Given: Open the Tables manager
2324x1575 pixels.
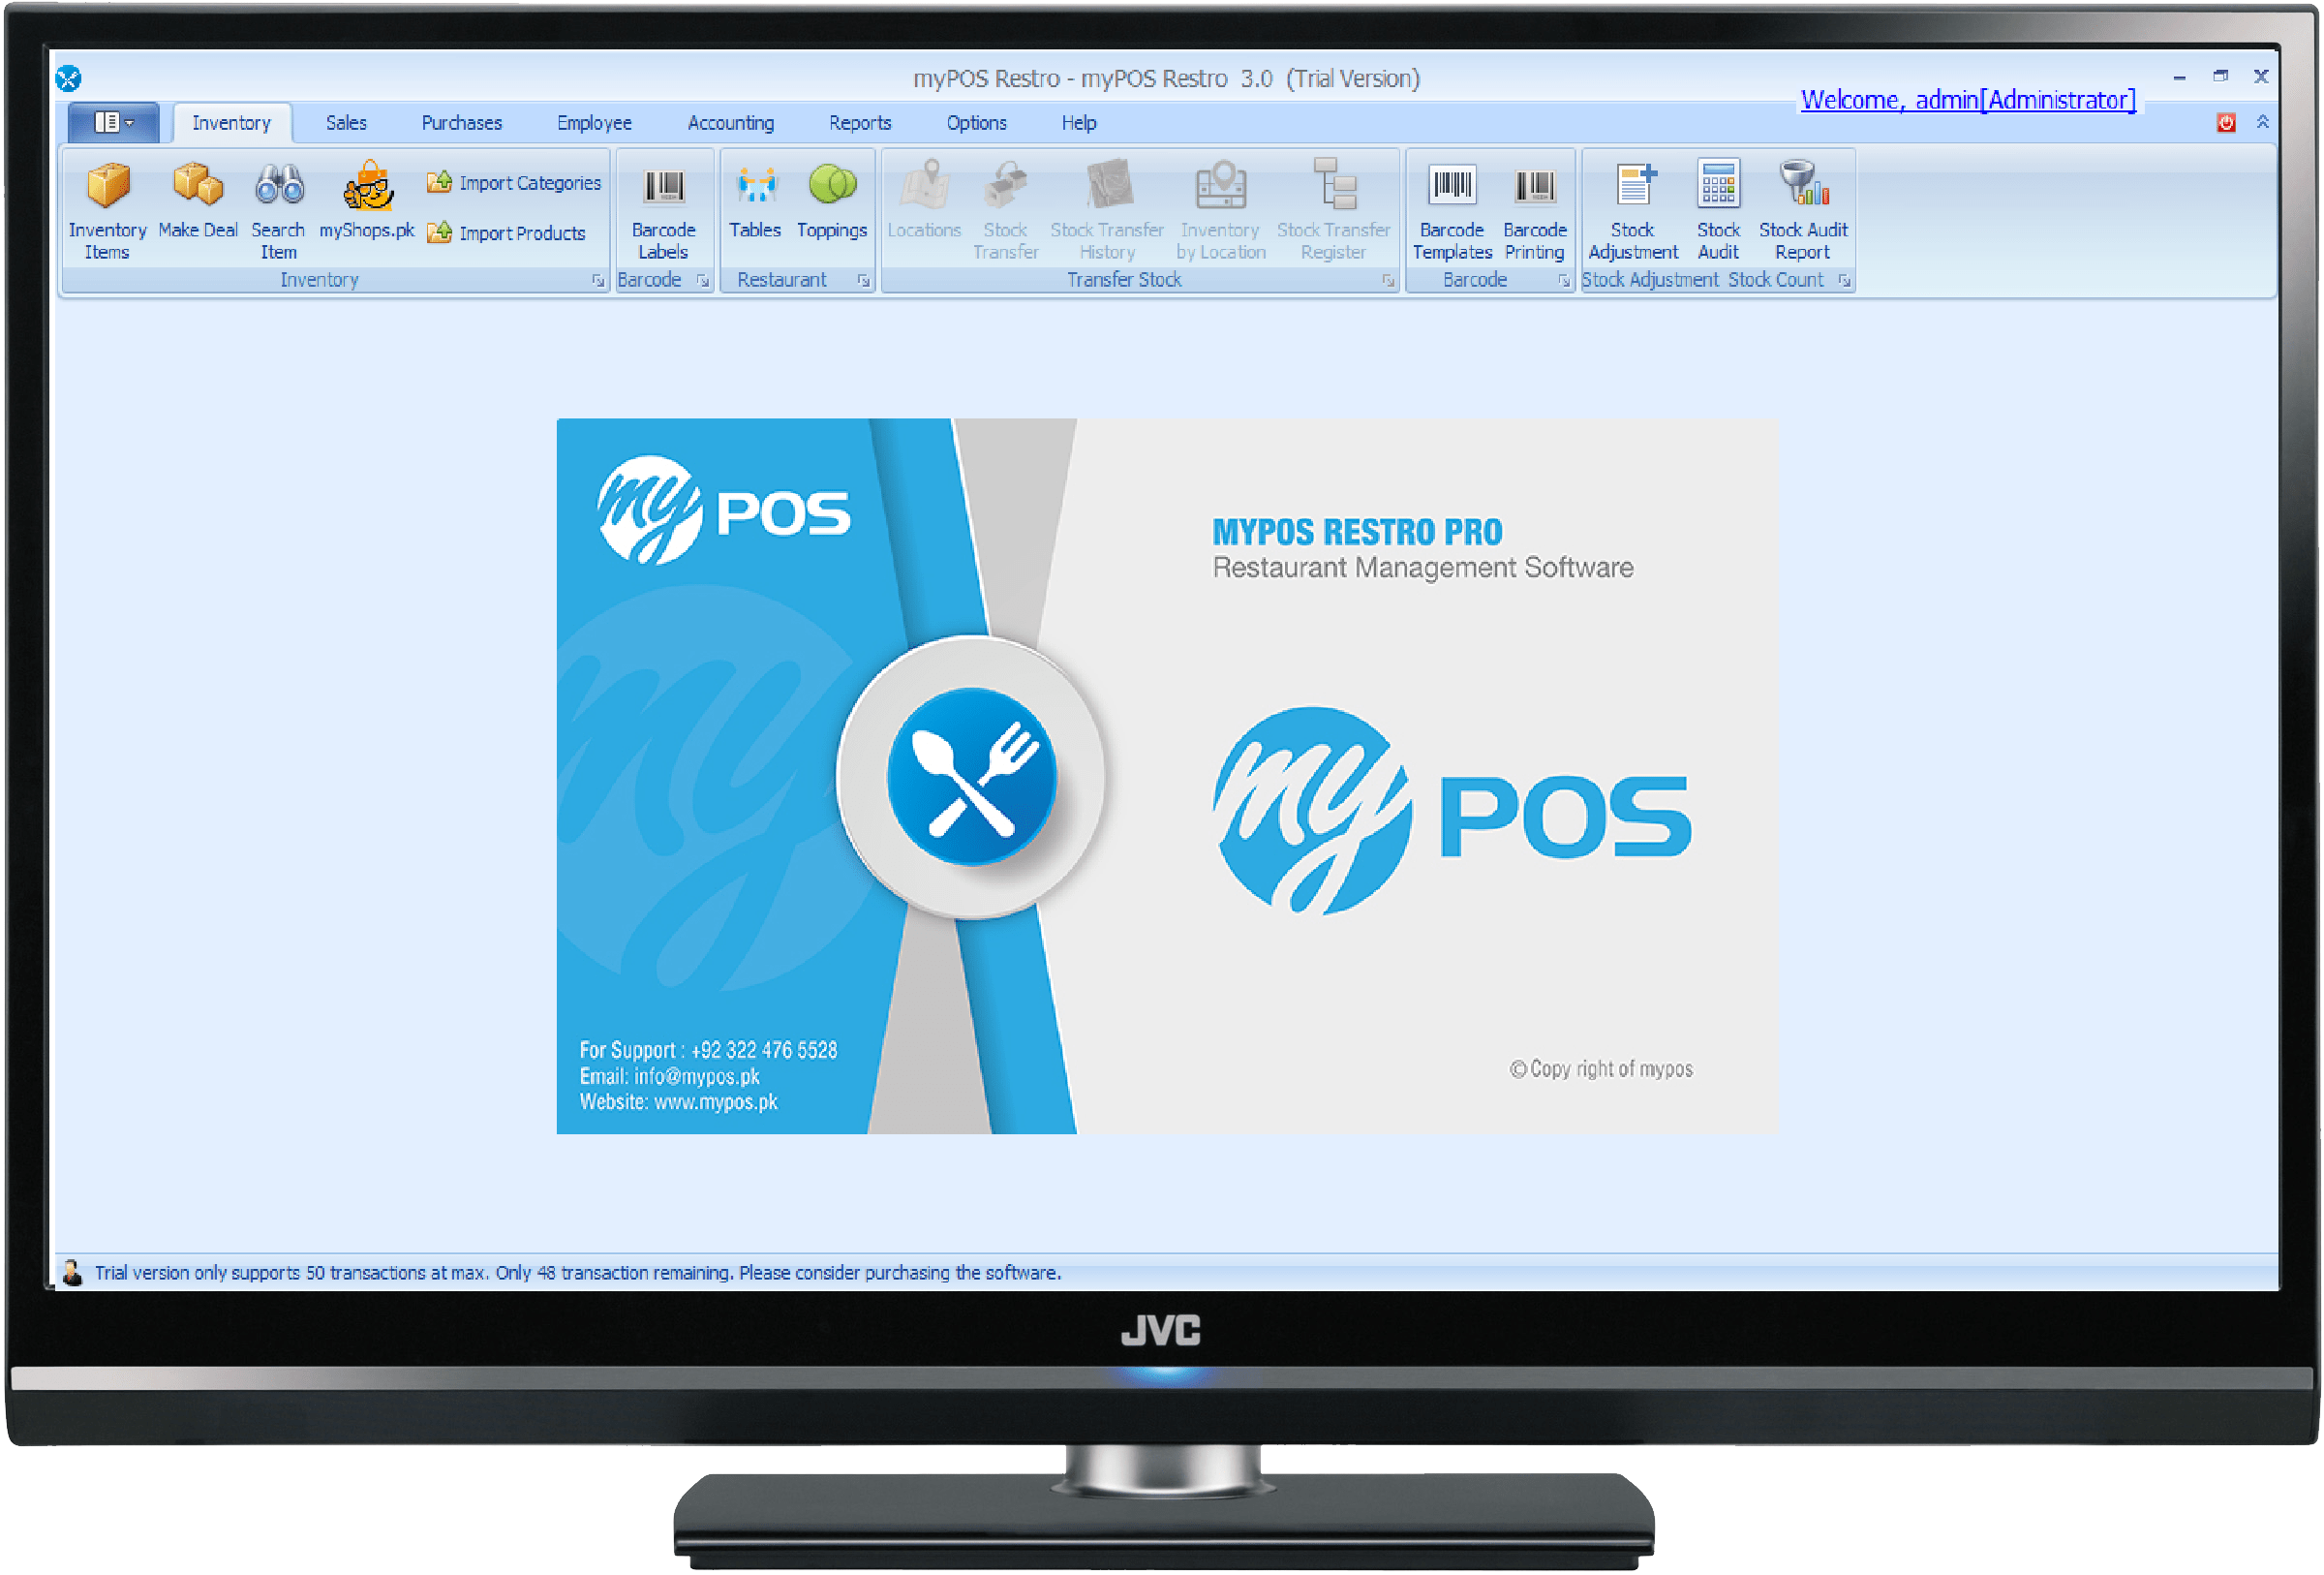Looking at the screenshot, I should click(755, 200).
